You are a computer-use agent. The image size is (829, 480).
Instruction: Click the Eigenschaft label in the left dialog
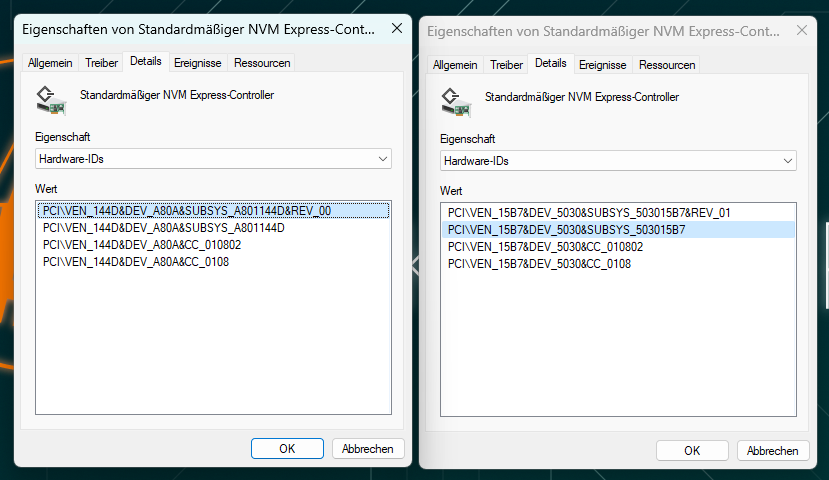pos(62,137)
